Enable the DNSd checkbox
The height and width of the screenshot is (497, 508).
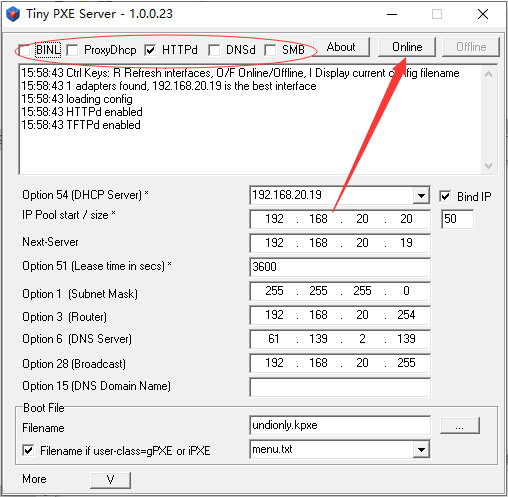point(214,50)
